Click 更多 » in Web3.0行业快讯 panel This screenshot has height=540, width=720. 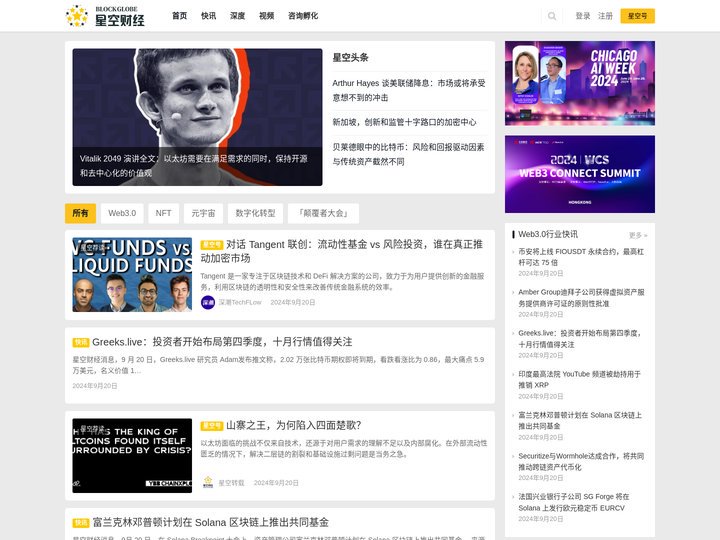[638, 236]
